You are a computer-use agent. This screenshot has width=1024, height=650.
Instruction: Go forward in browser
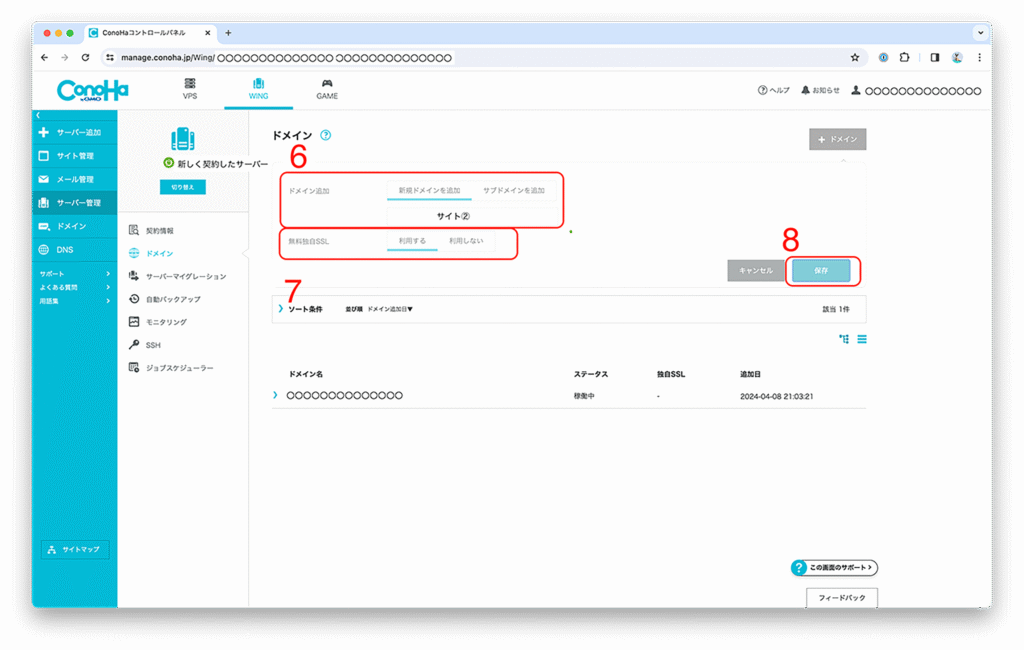click(x=65, y=57)
